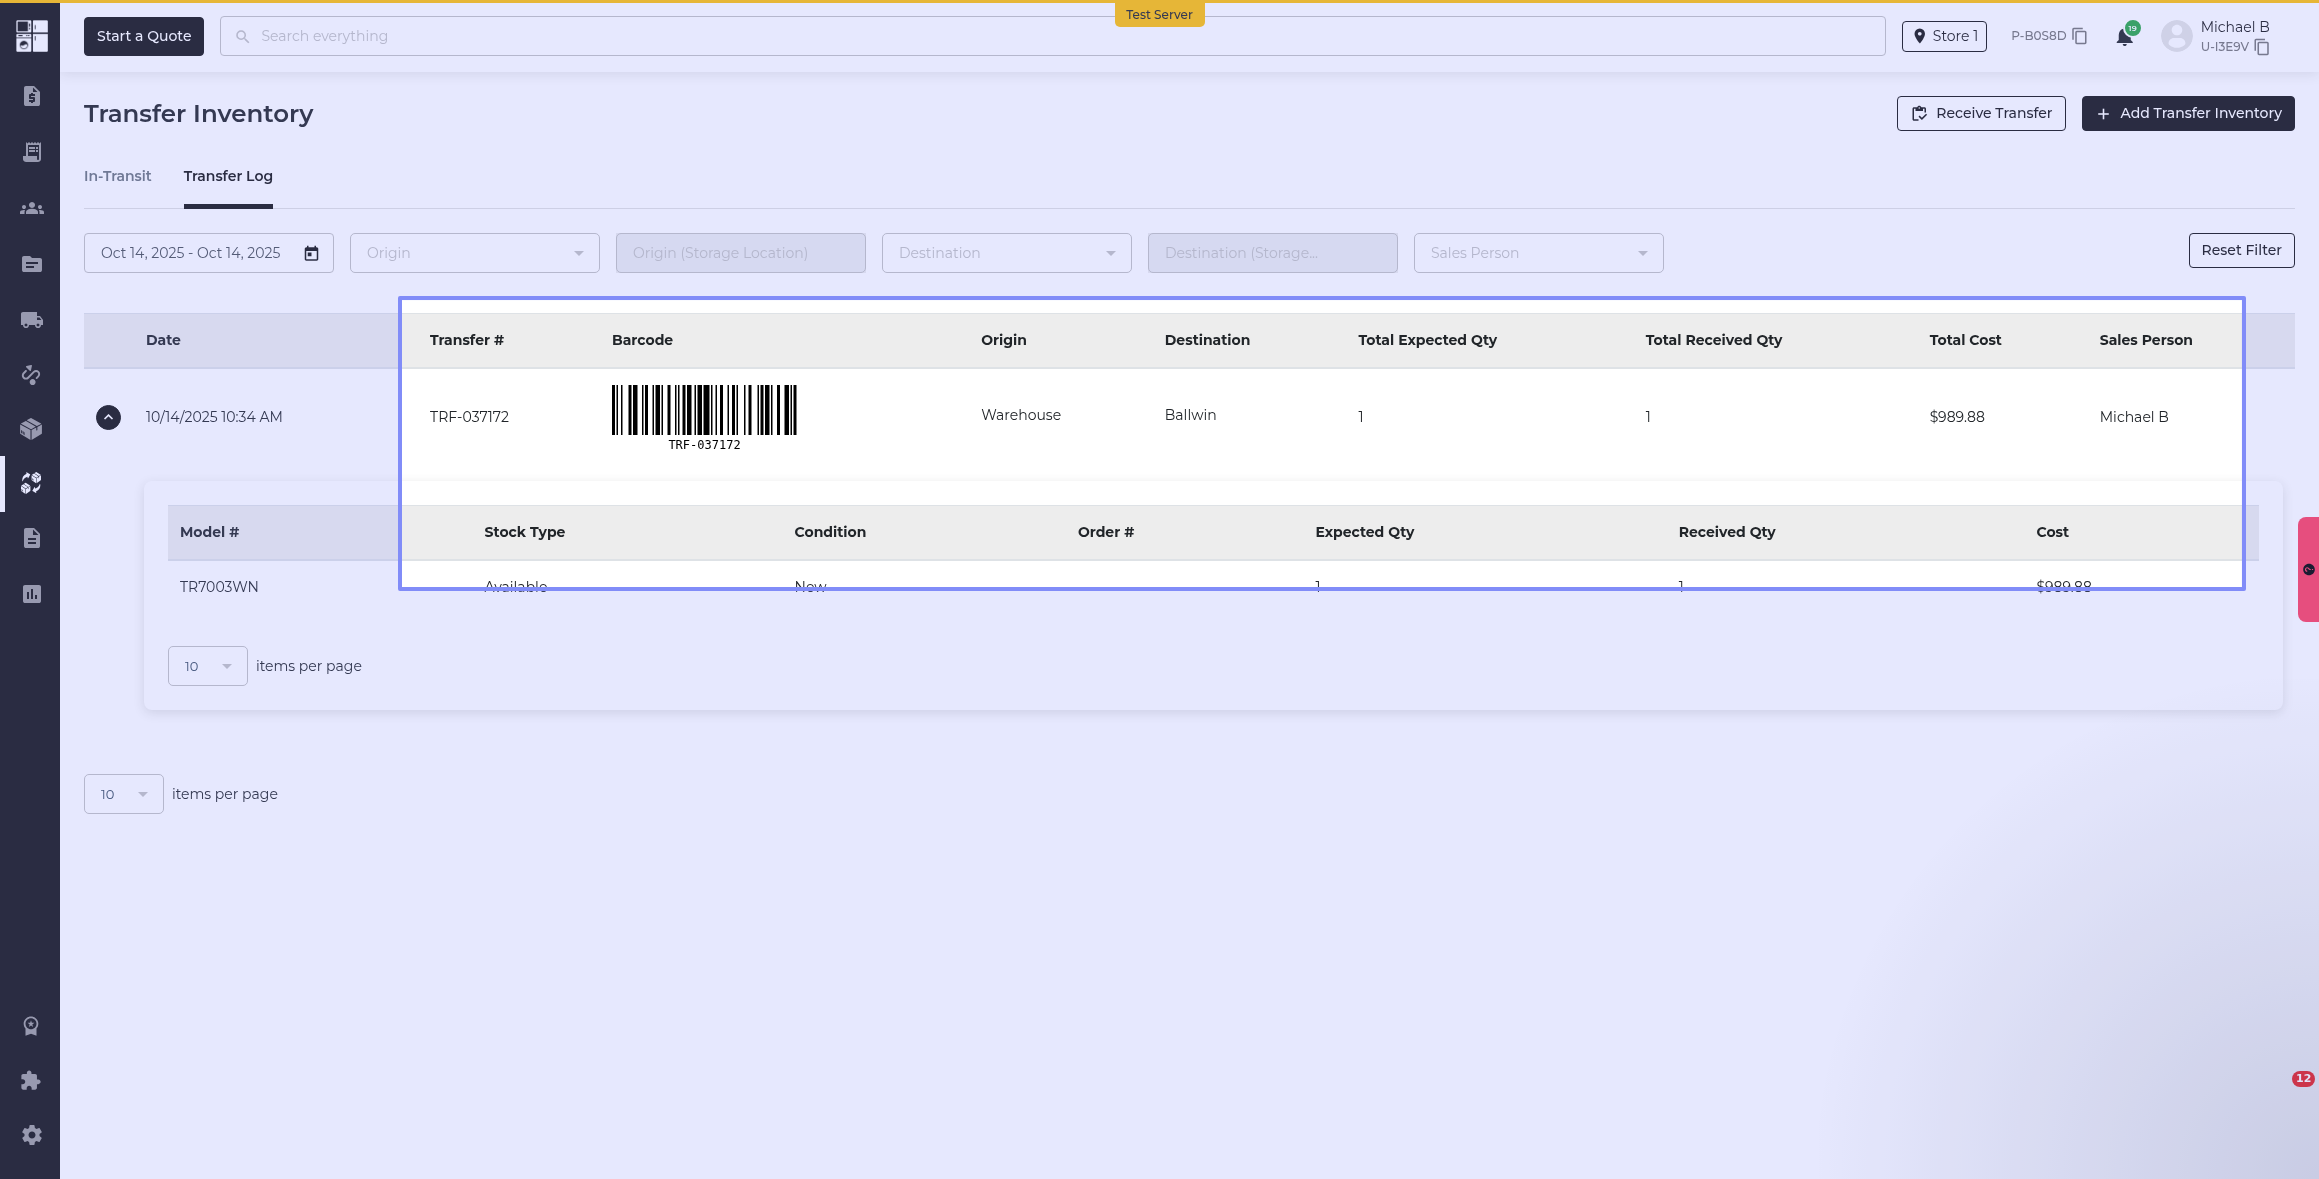Open the route path sidebar icon
Screen dimensions: 2319x1179
point(31,375)
